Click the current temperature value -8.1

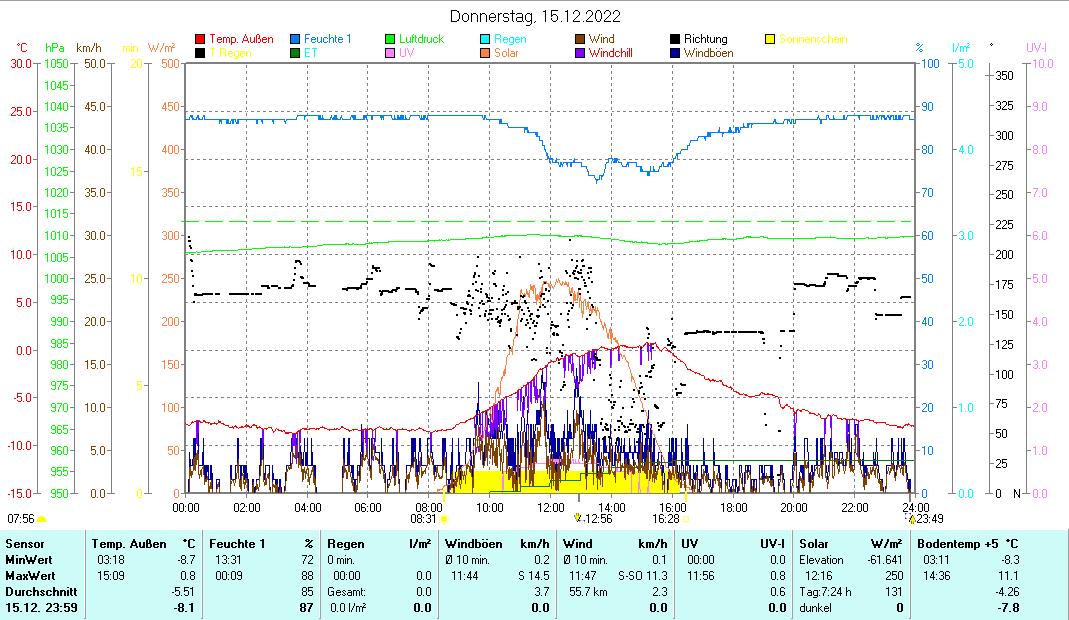point(183,608)
